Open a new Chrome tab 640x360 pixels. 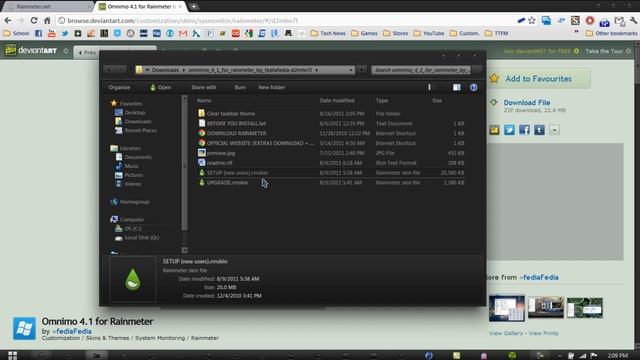click(193, 7)
